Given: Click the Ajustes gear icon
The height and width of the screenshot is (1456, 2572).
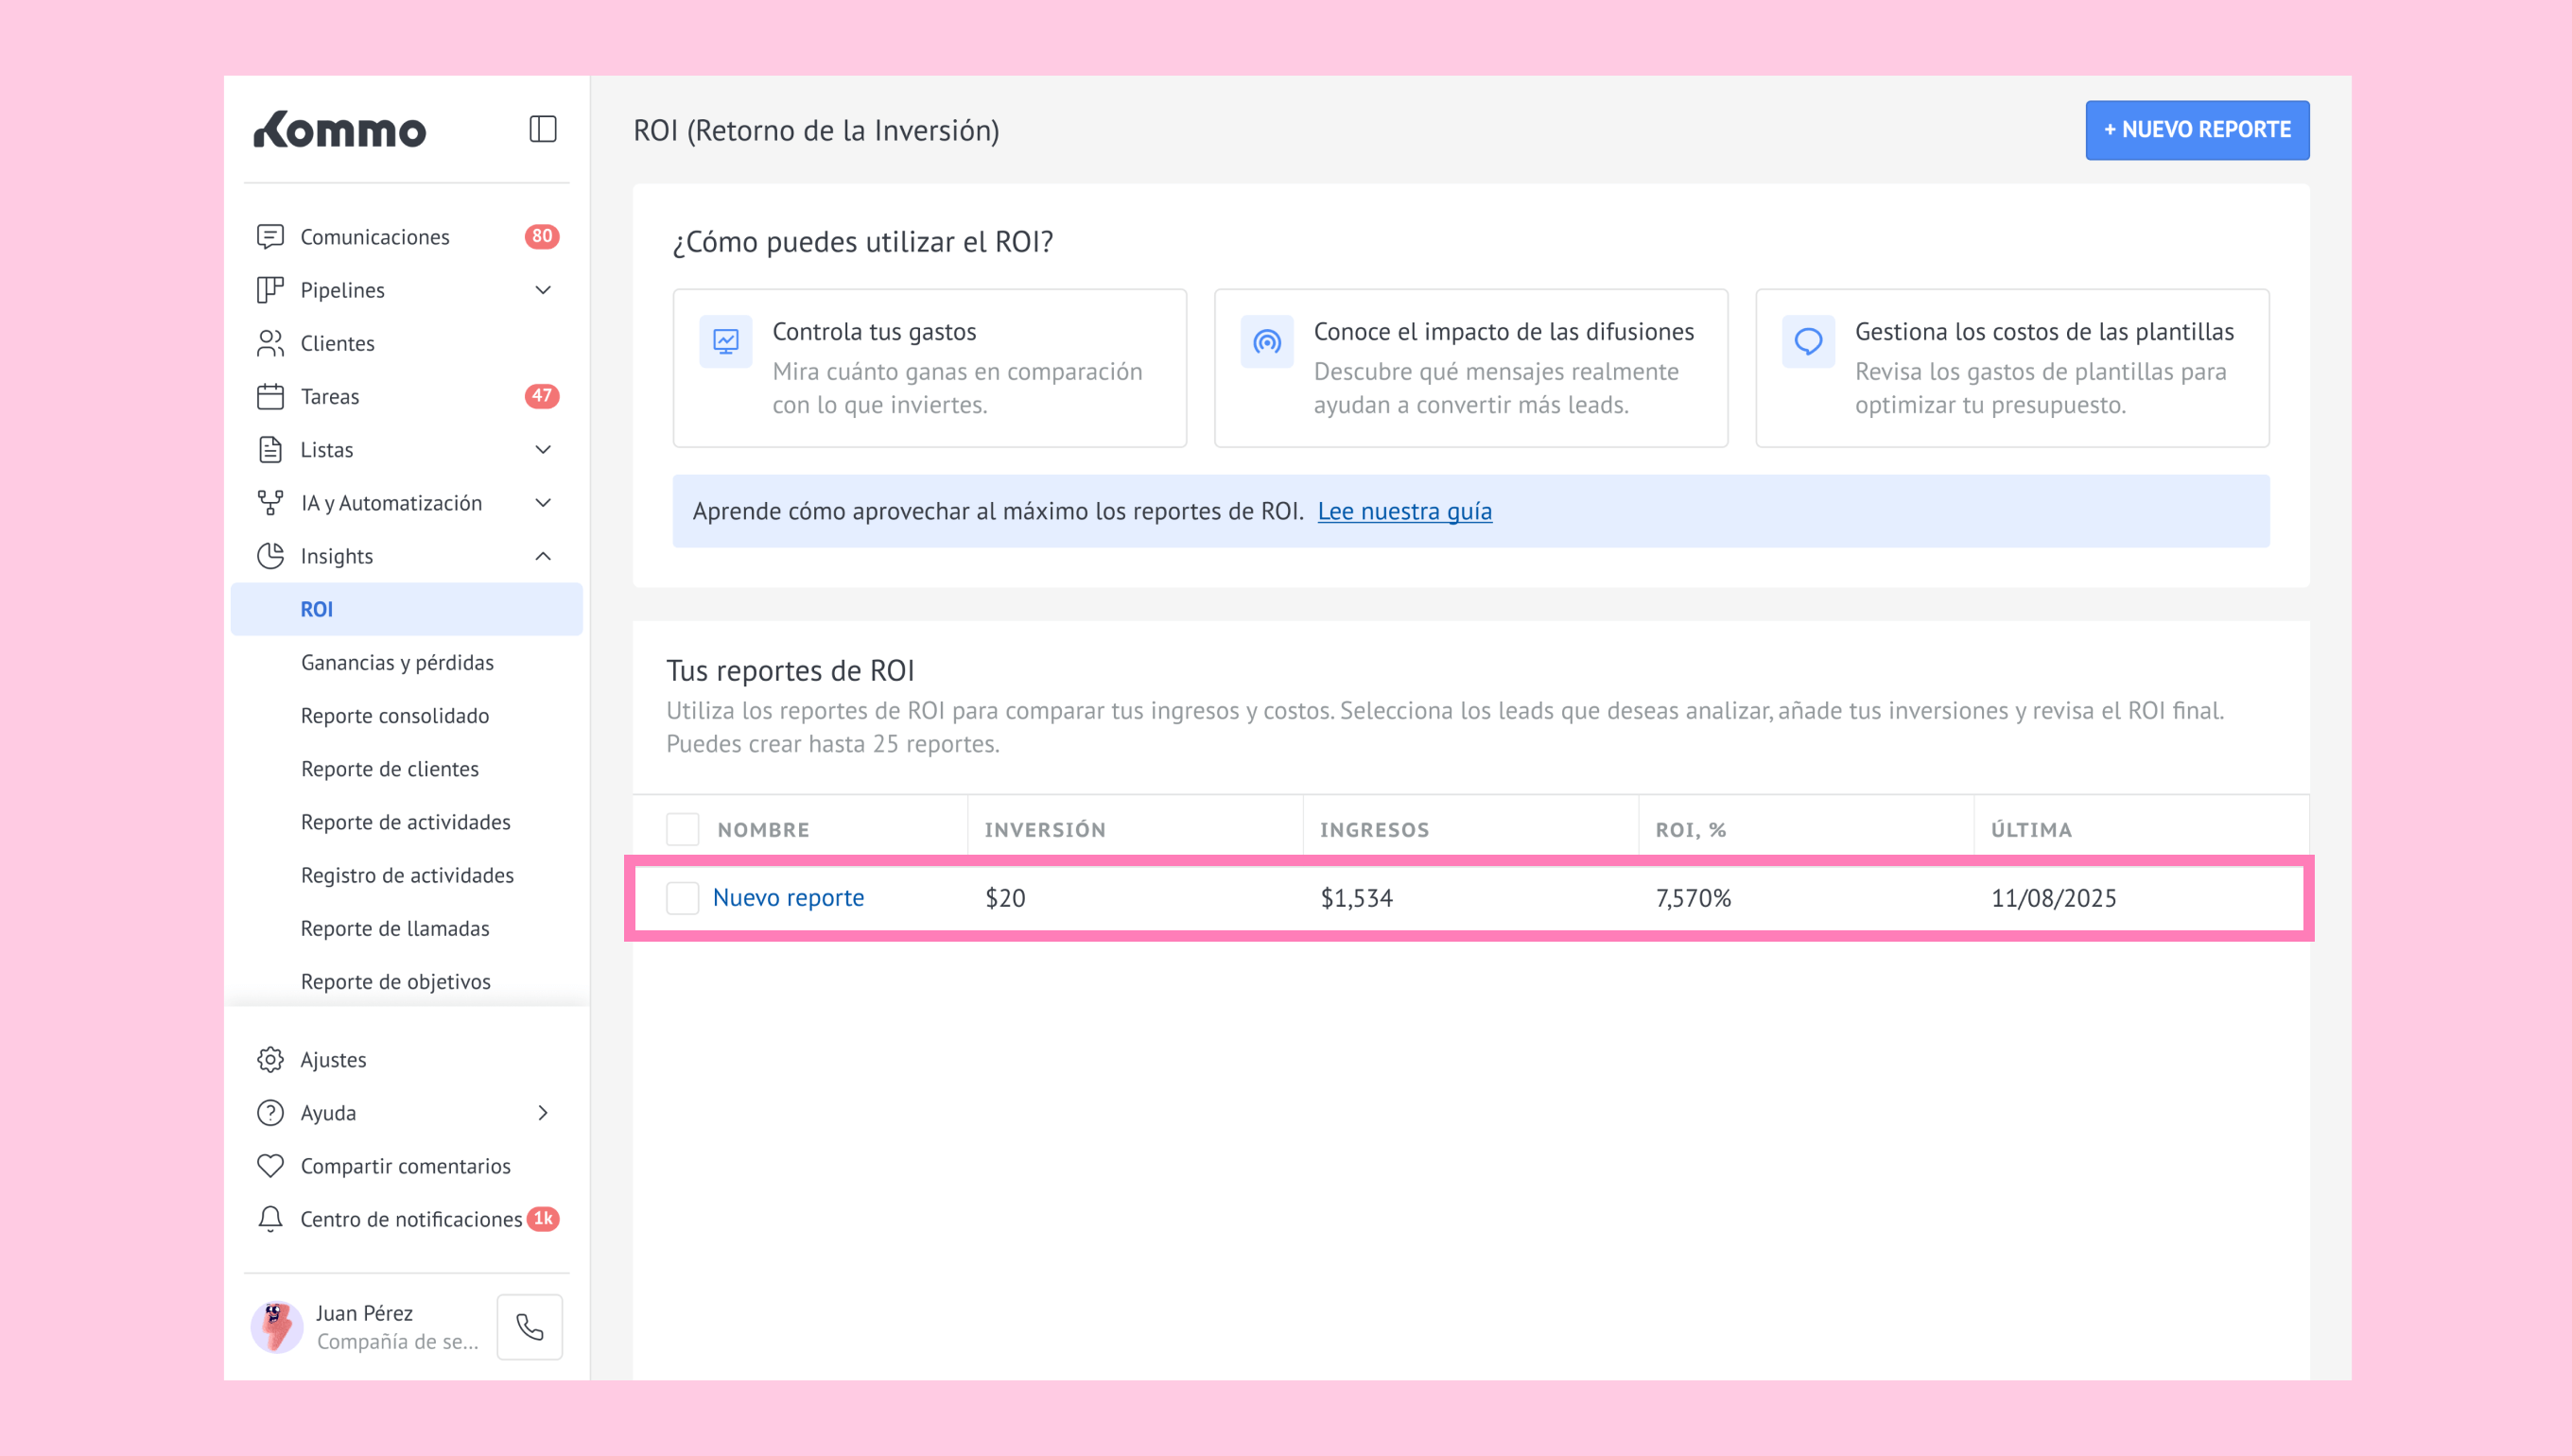Looking at the screenshot, I should tap(270, 1059).
